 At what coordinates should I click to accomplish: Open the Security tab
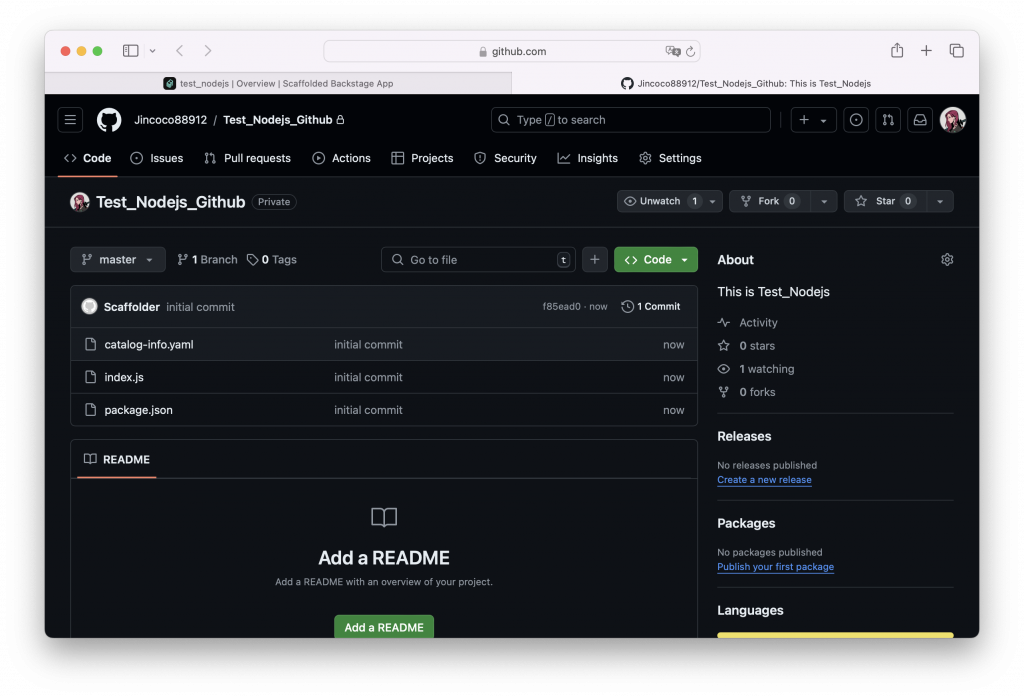(505, 158)
